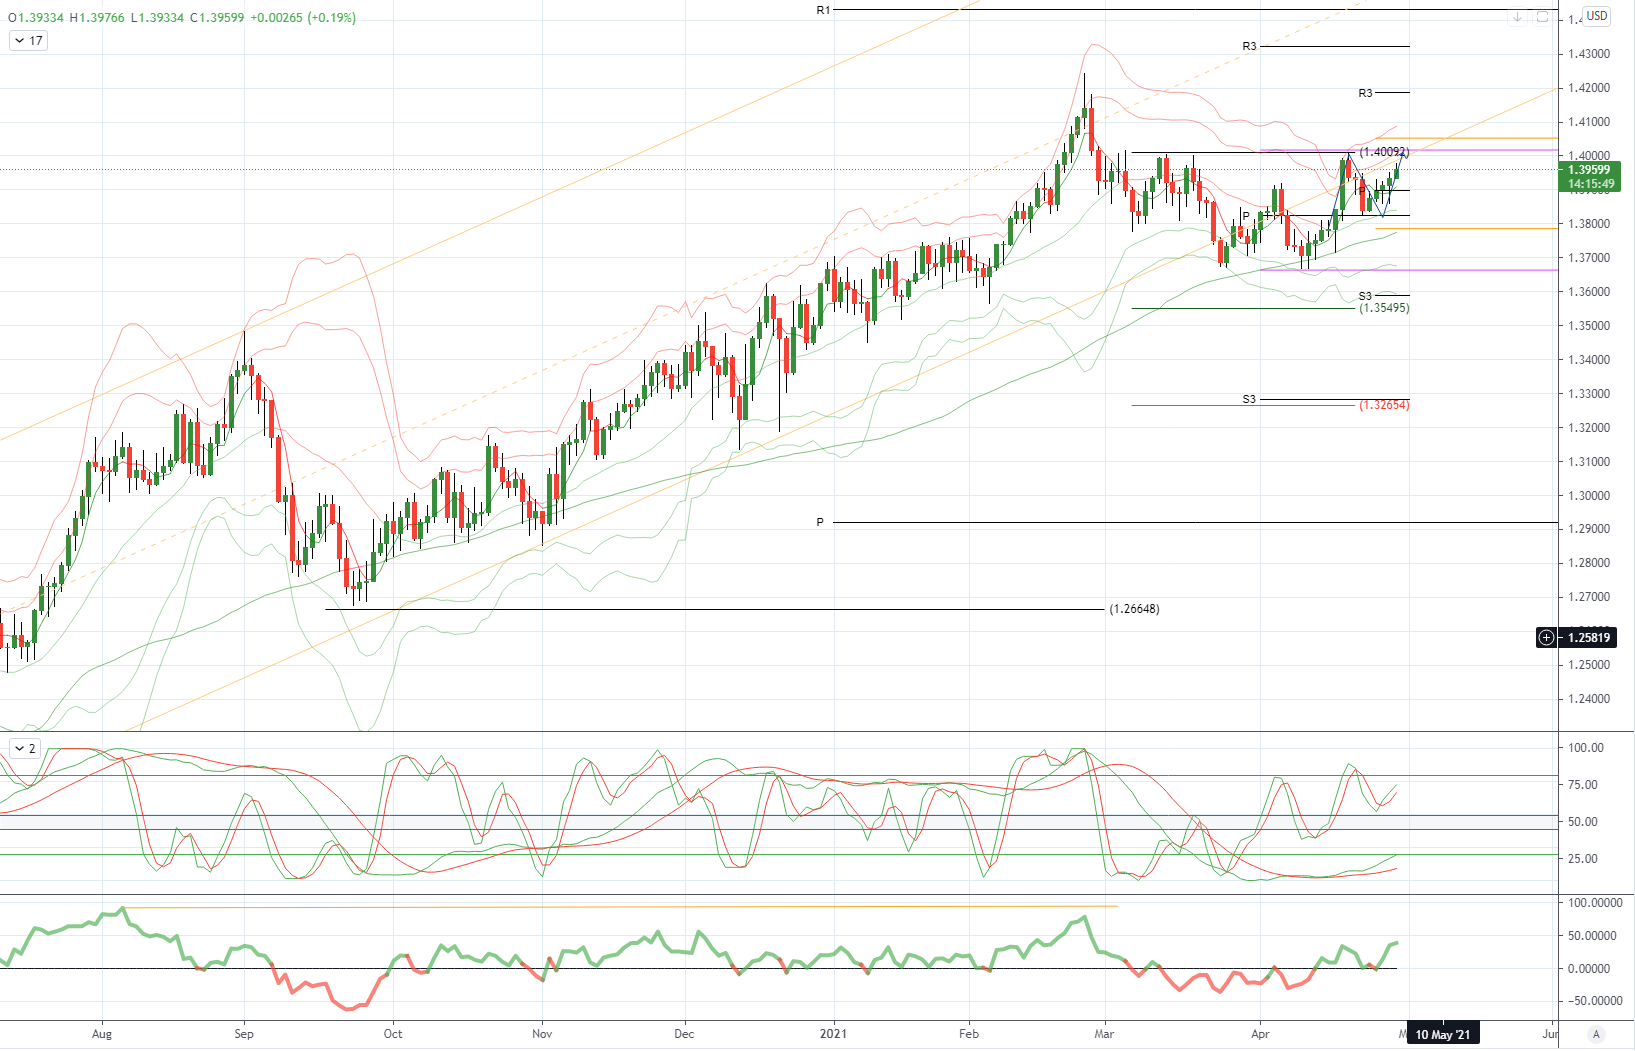
Task: Toggle auto-scale with the A button
Action: [1596, 1034]
